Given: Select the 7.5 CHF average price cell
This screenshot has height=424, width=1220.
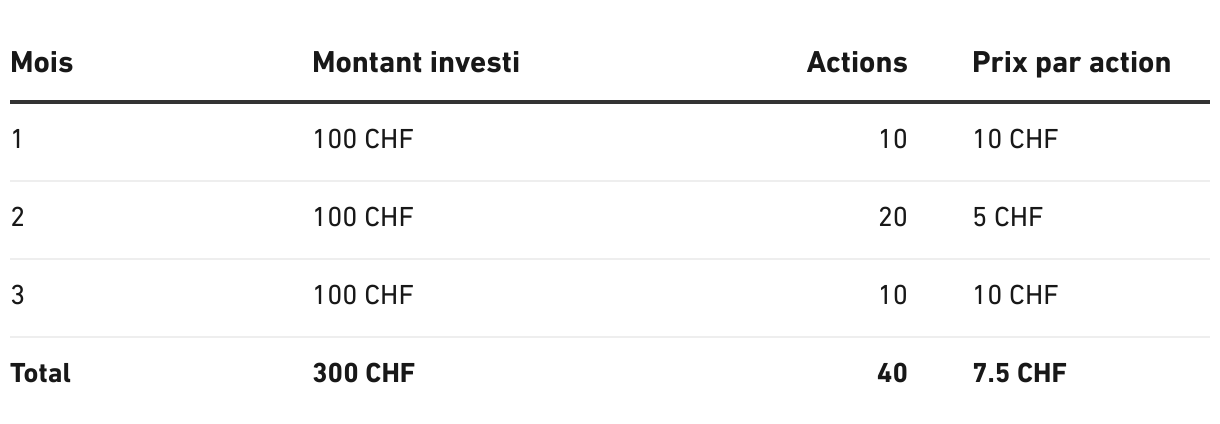Looking at the screenshot, I should pos(1019,373).
